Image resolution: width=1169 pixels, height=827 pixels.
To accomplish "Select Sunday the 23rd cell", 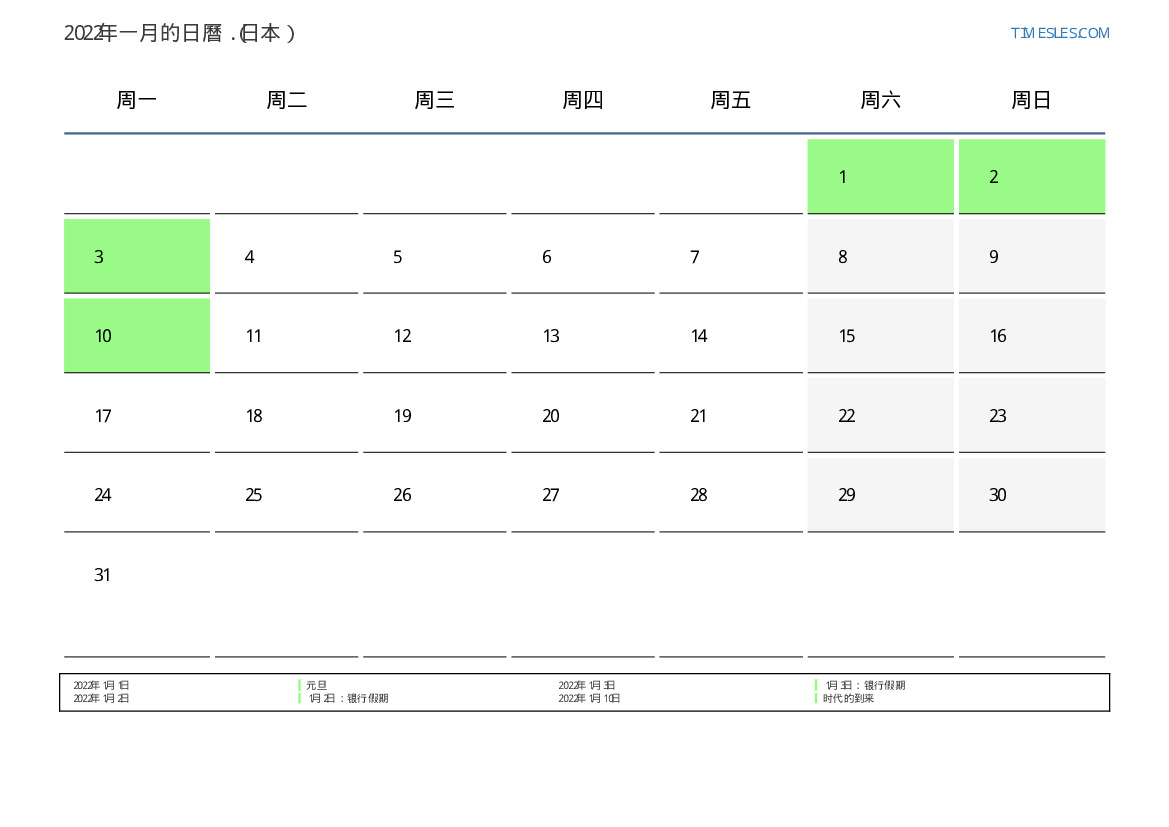I will pyautogui.click(x=1031, y=416).
